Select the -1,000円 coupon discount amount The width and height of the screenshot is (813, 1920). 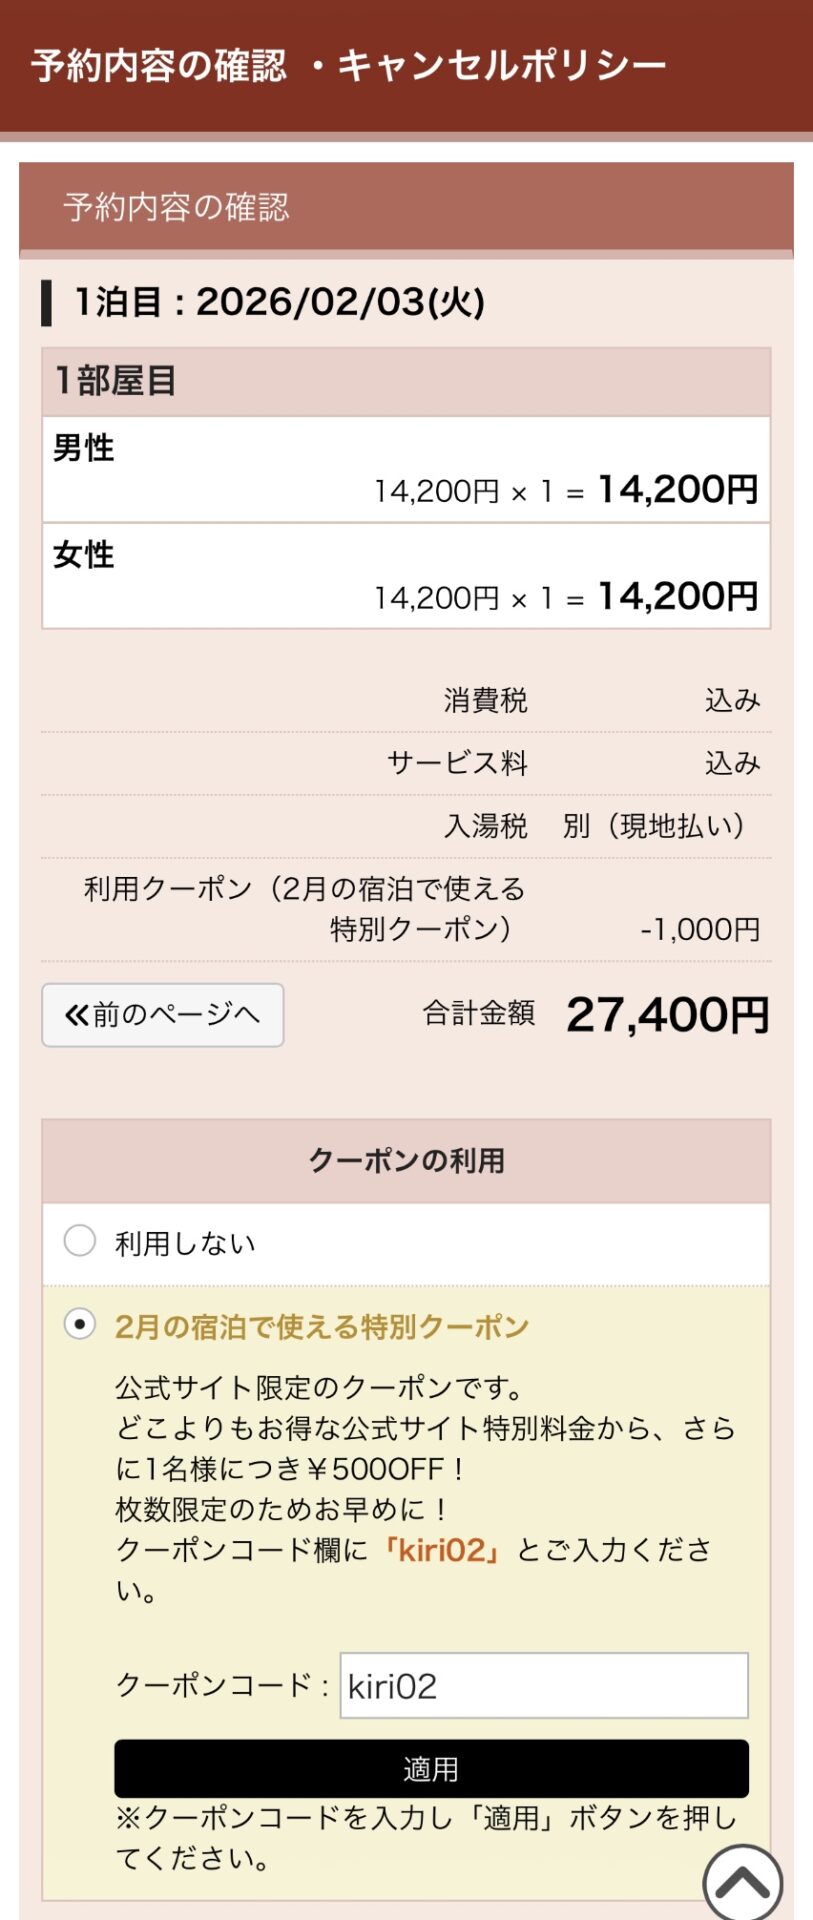(x=700, y=929)
